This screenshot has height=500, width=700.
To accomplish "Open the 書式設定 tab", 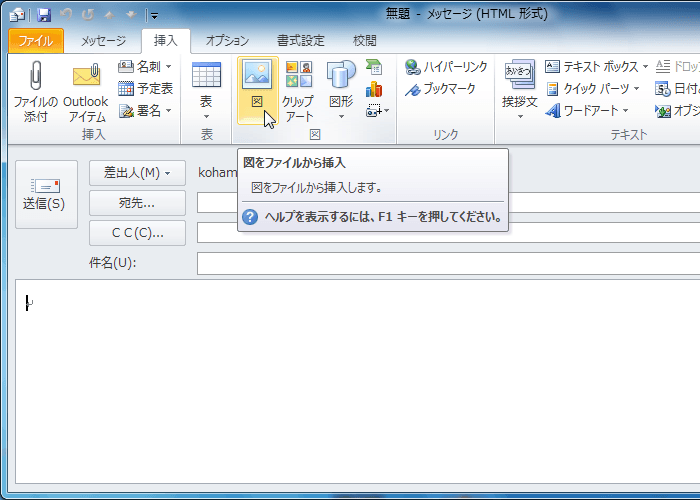I will [300, 41].
